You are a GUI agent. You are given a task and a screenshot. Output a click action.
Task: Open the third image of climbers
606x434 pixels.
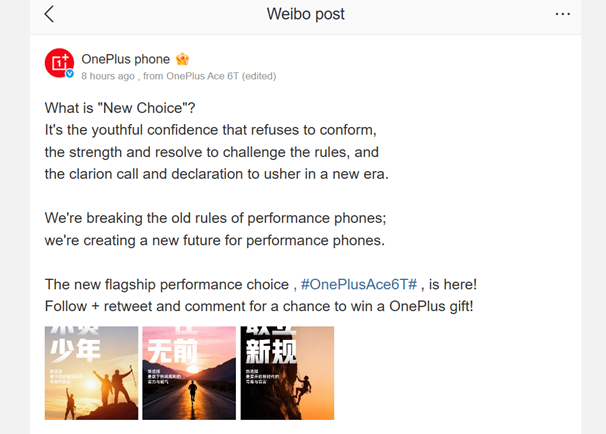[287, 373]
